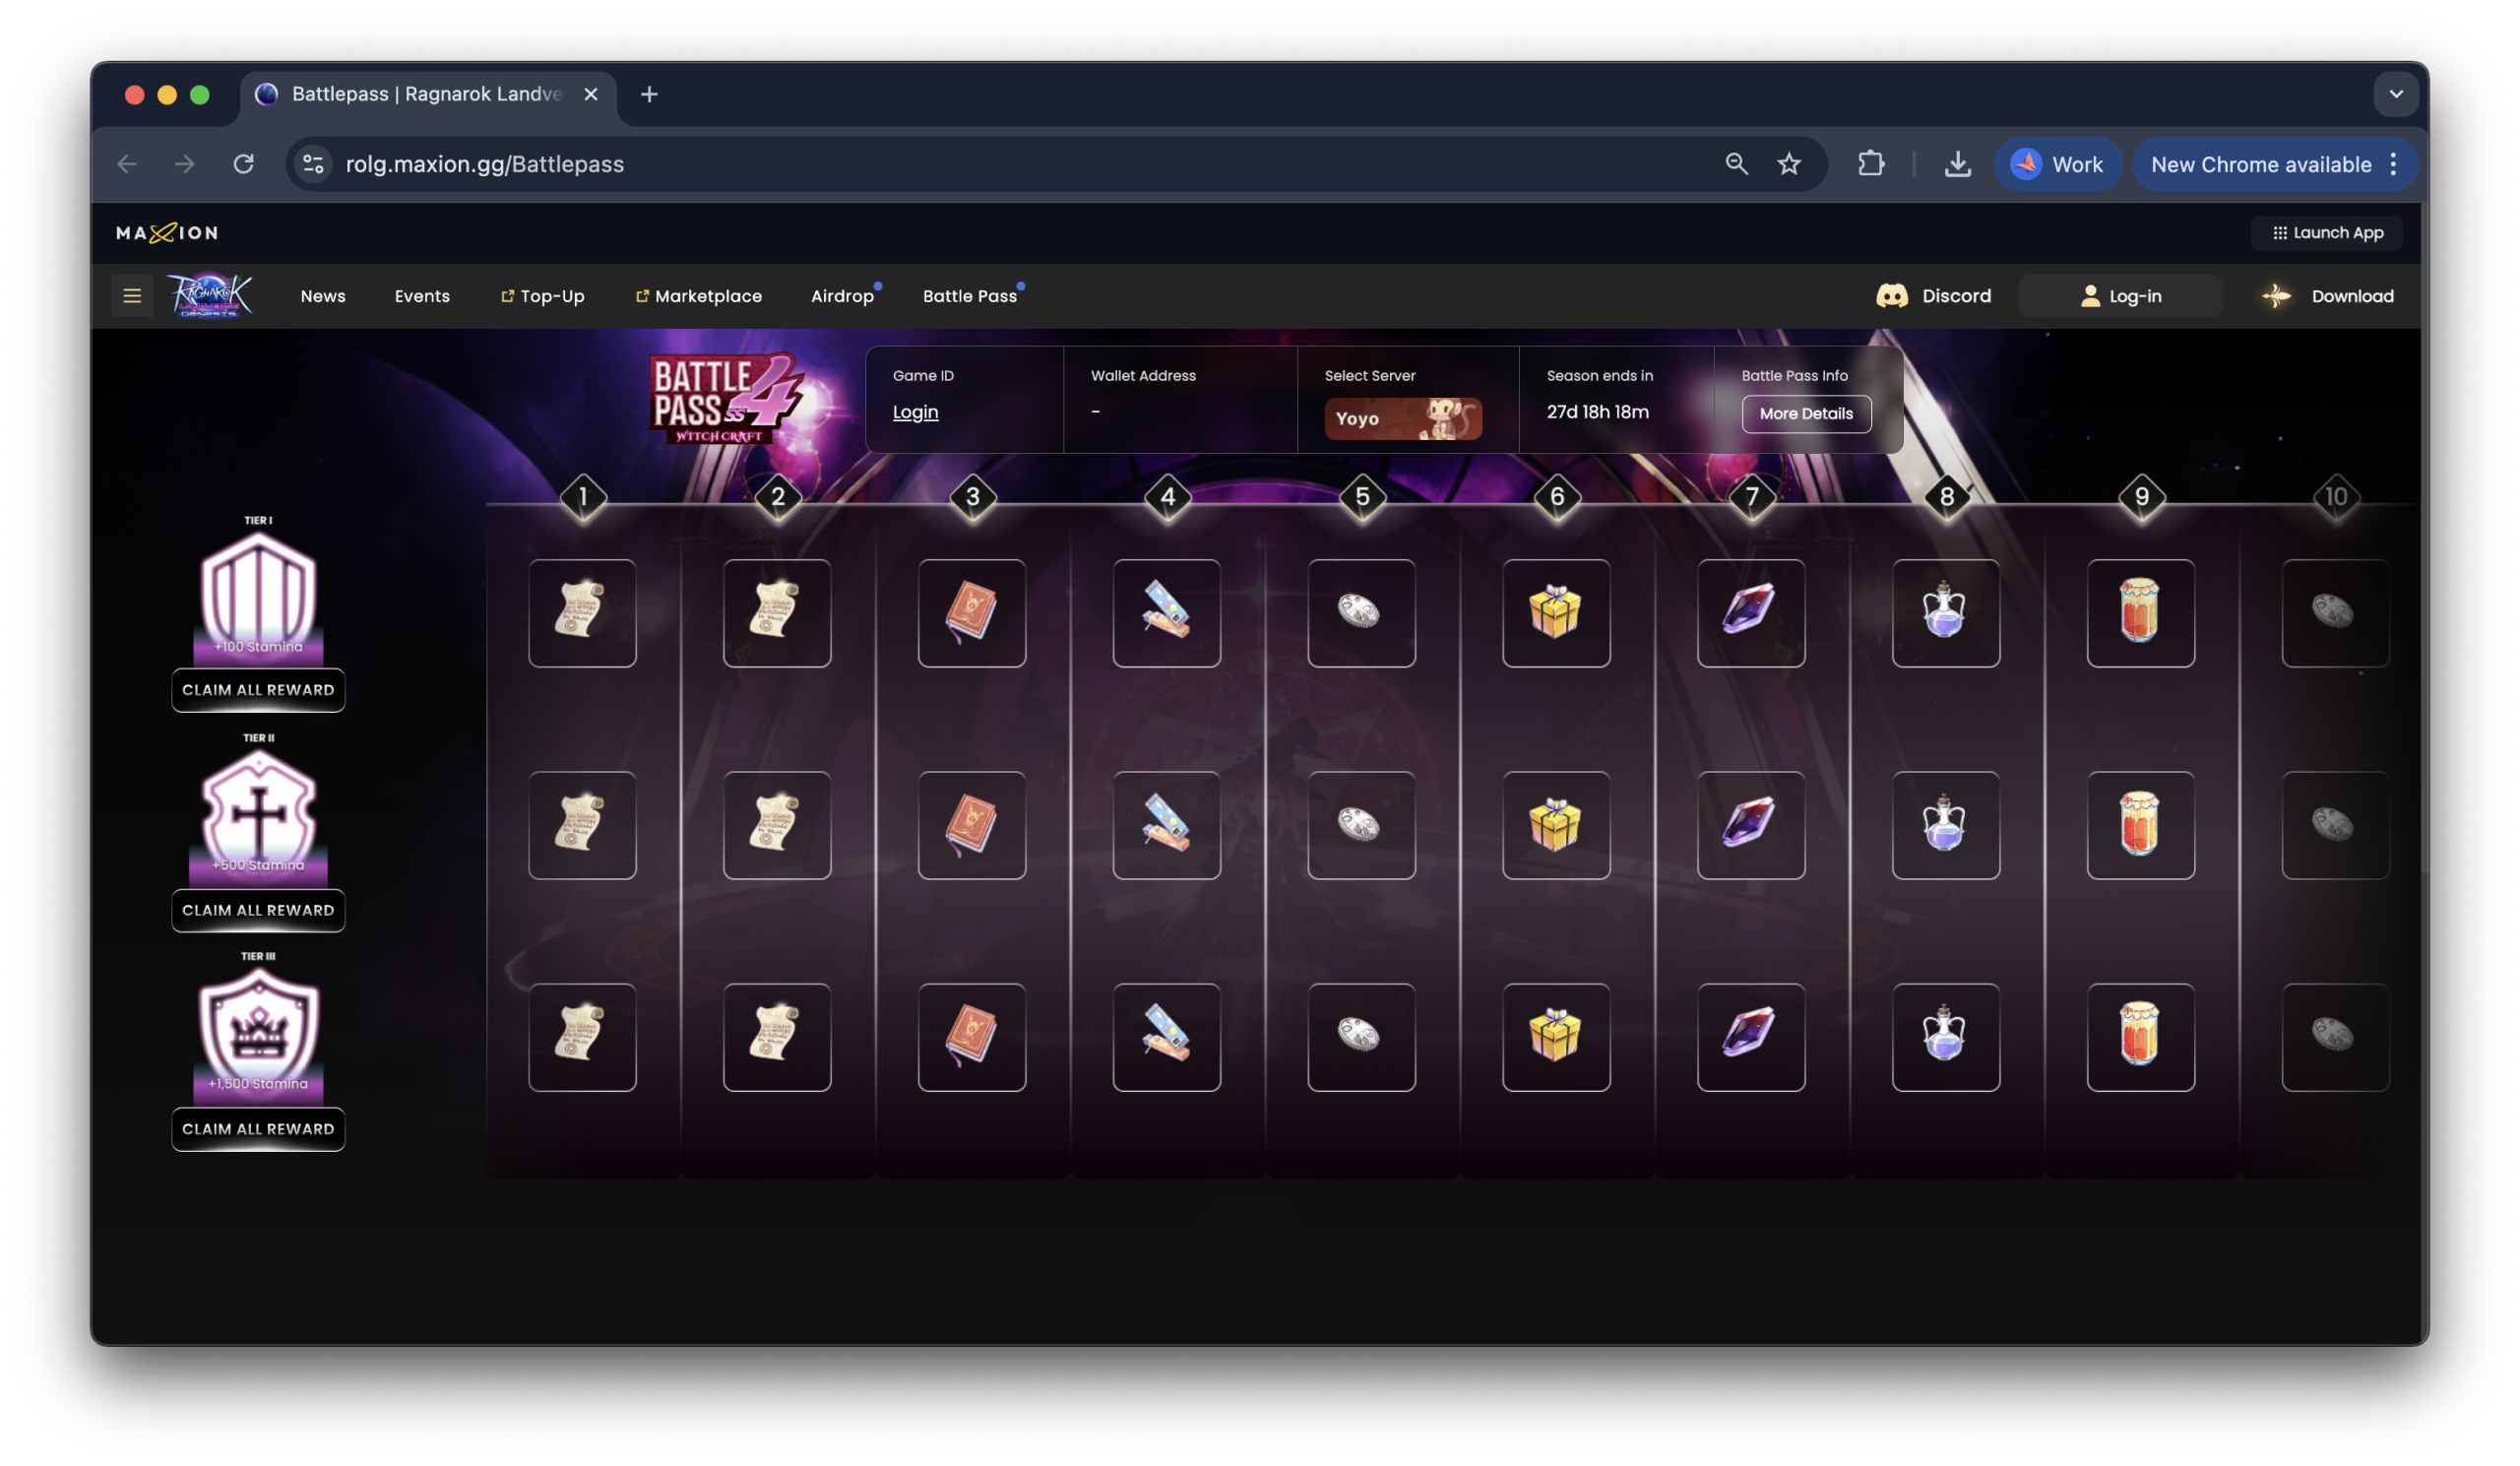The width and height of the screenshot is (2520, 1466).
Task: Select the Tier I red book reward at level 3
Action: (x=972, y=613)
